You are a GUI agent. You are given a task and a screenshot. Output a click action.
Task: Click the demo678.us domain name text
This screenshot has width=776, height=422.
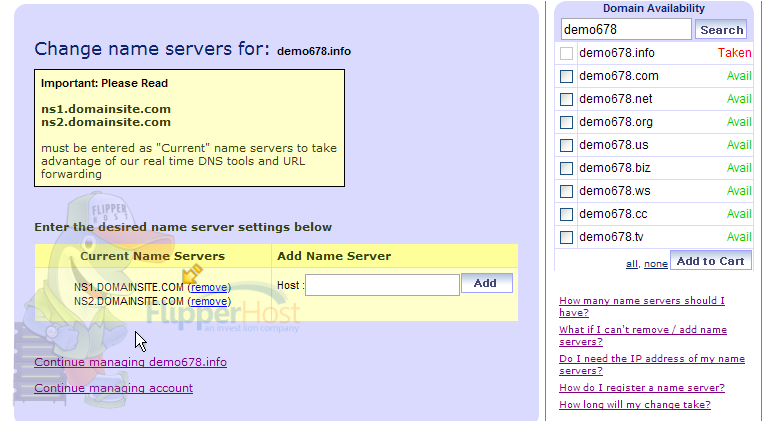[614, 145]
